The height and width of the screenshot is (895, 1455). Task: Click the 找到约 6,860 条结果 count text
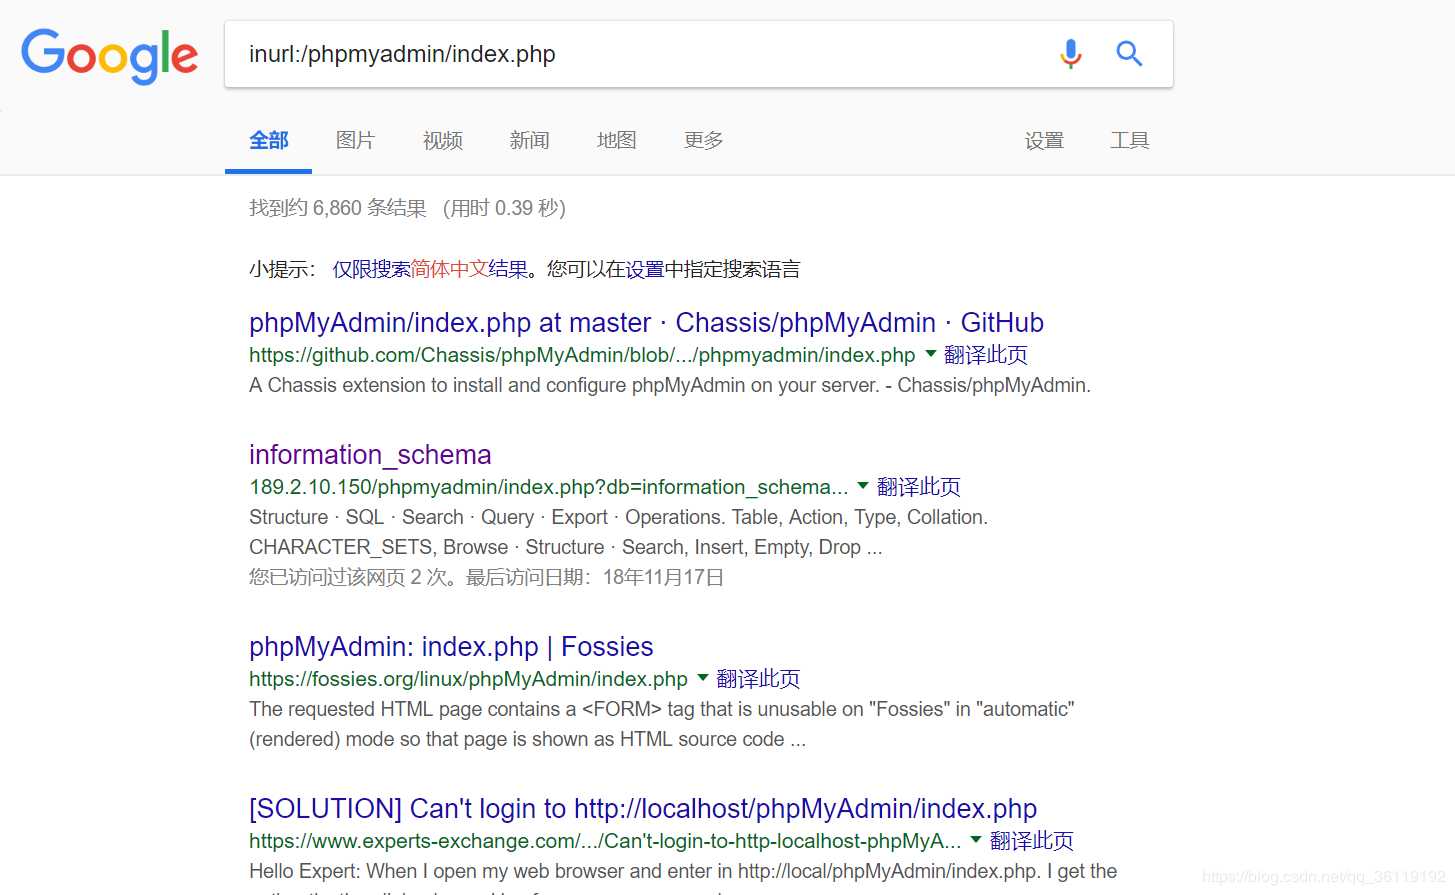pos(338,208)
